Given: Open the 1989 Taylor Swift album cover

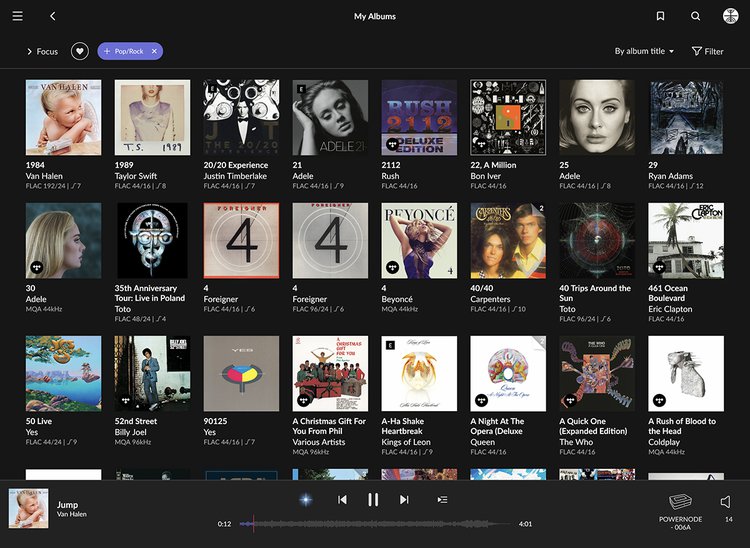Looking at the screenshot, I should tap(153, 117).
